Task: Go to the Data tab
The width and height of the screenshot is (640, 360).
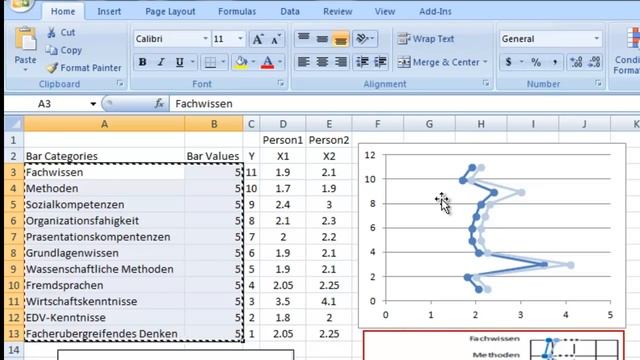Action: pos(290,11)
